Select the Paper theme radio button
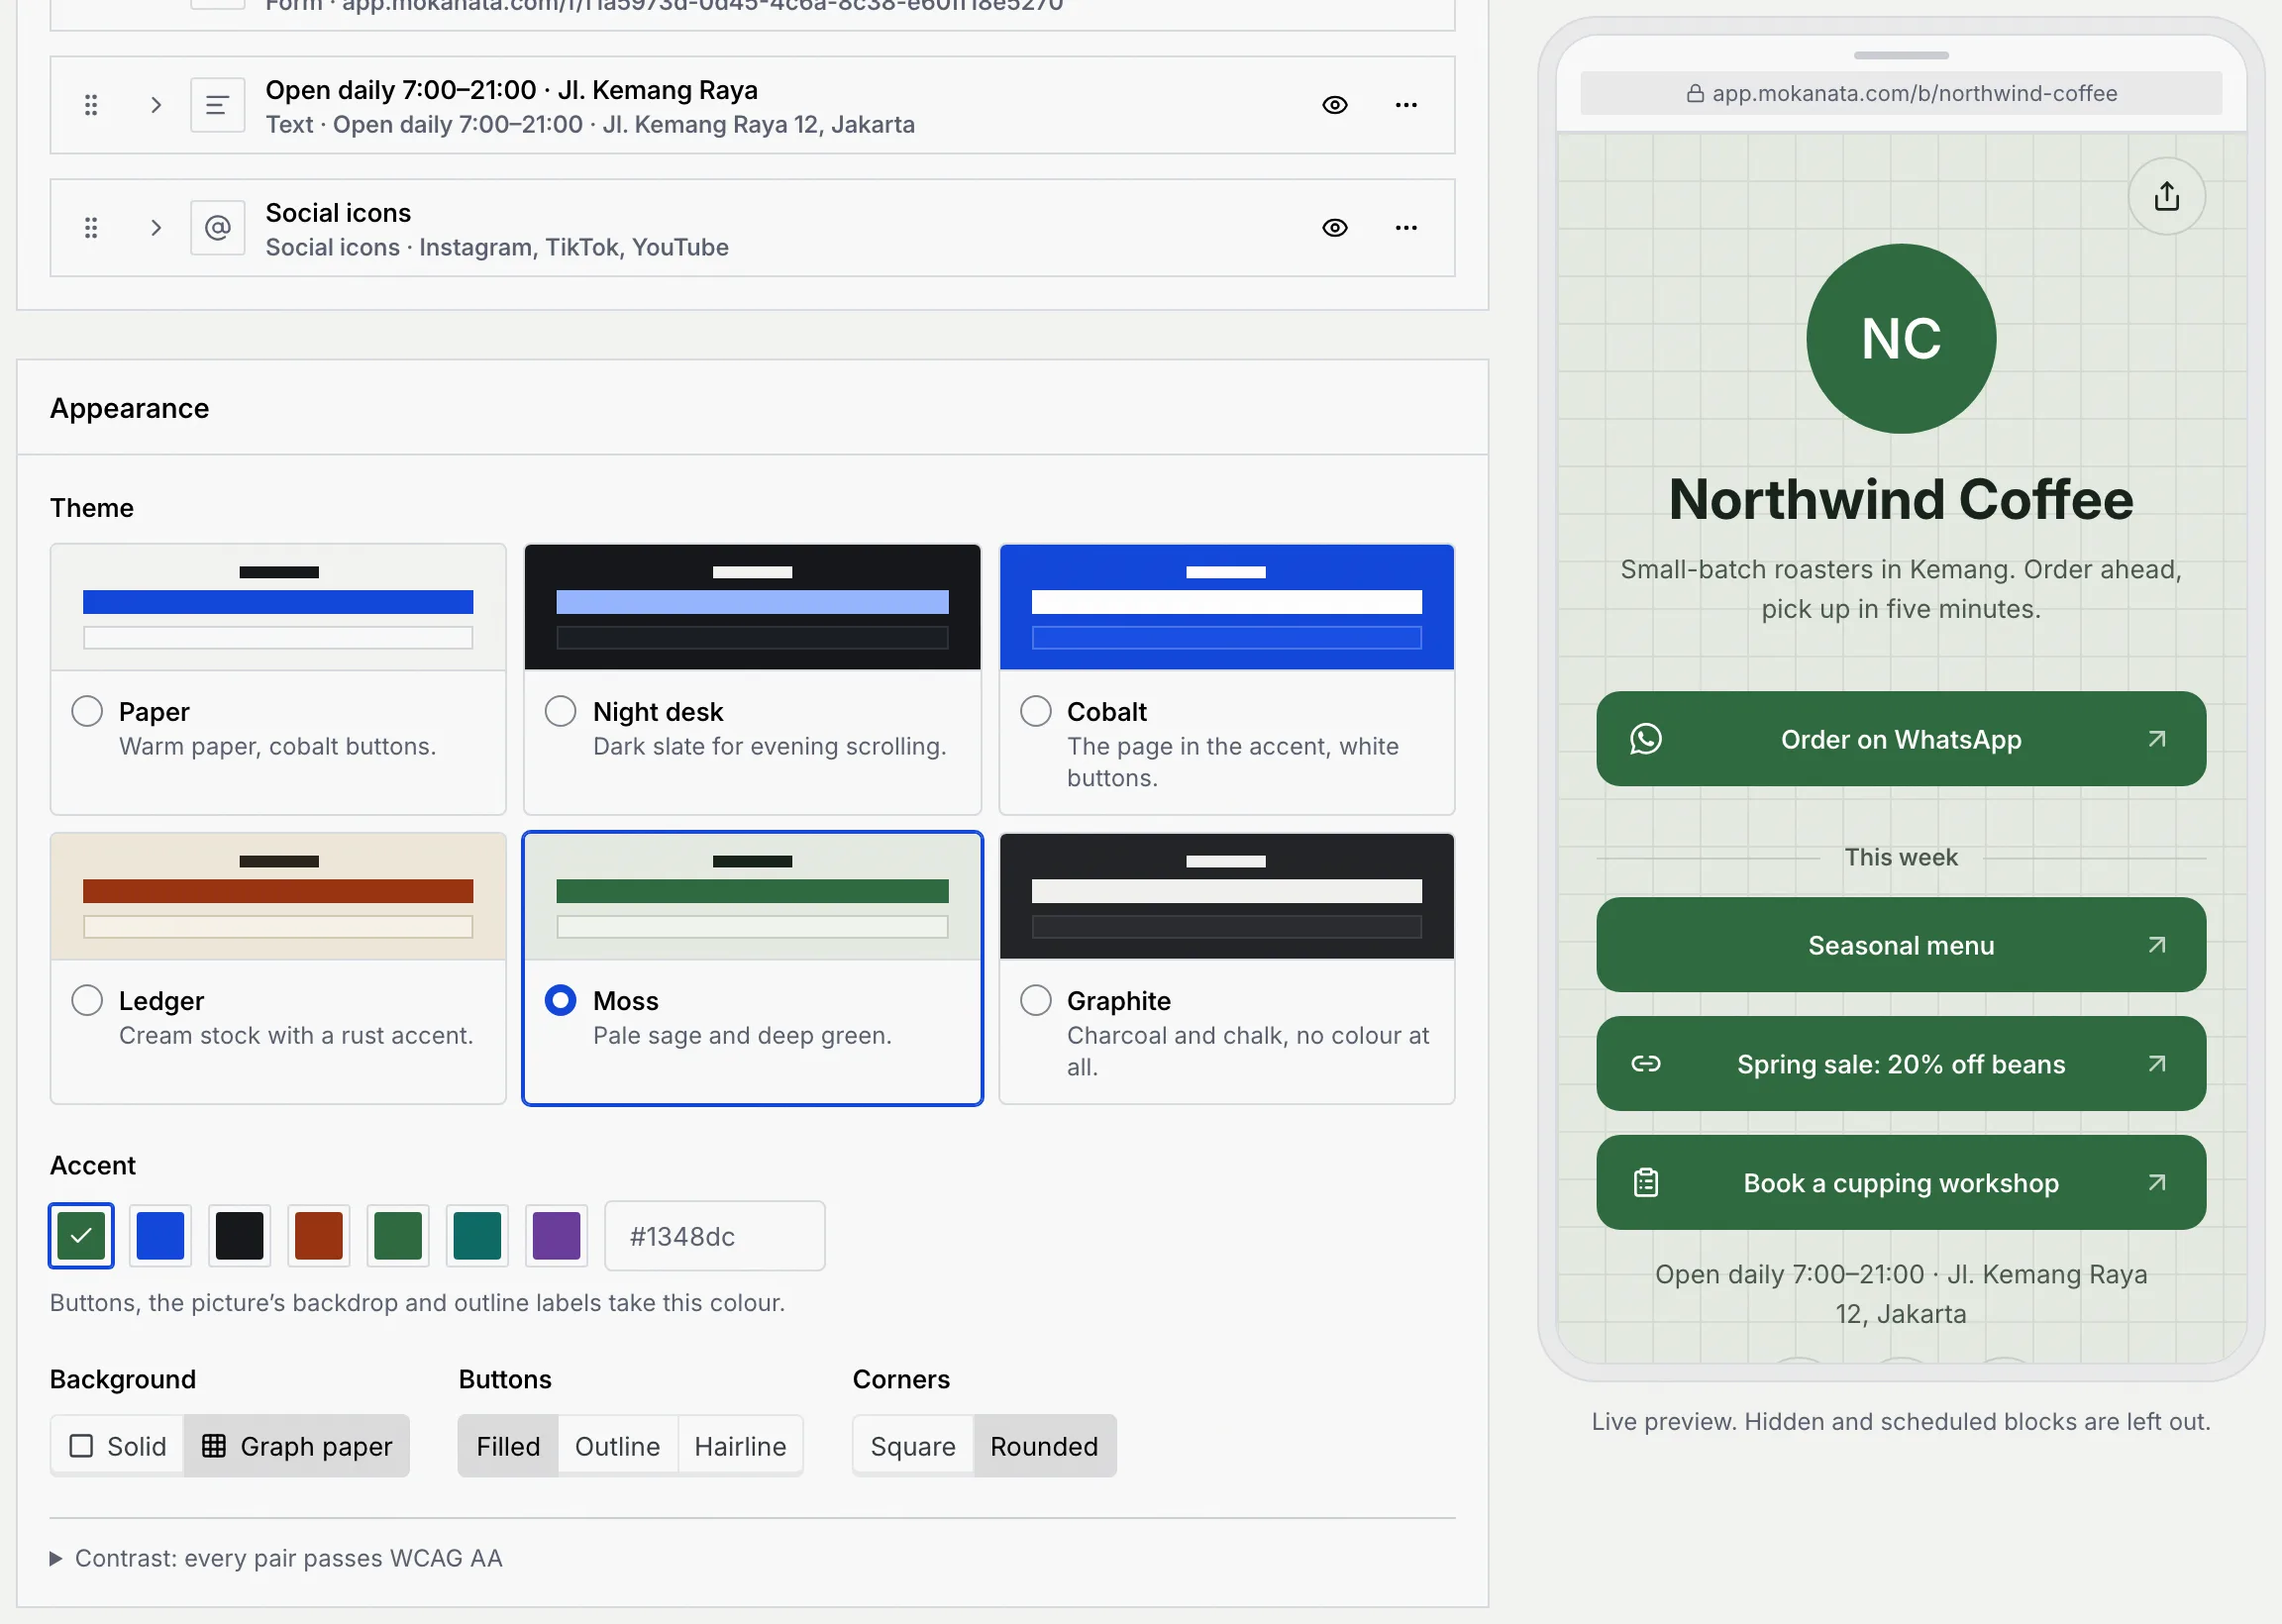The height and width of the screenshot is (1624, 2282). click(x=87, y=711)
